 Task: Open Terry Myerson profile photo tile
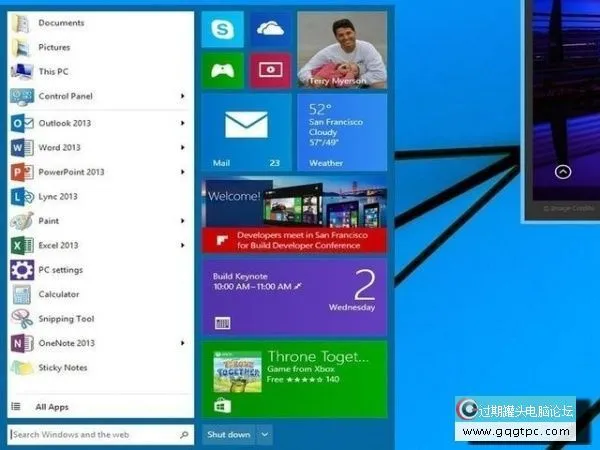pyautogui.click(x=342, y=50)
